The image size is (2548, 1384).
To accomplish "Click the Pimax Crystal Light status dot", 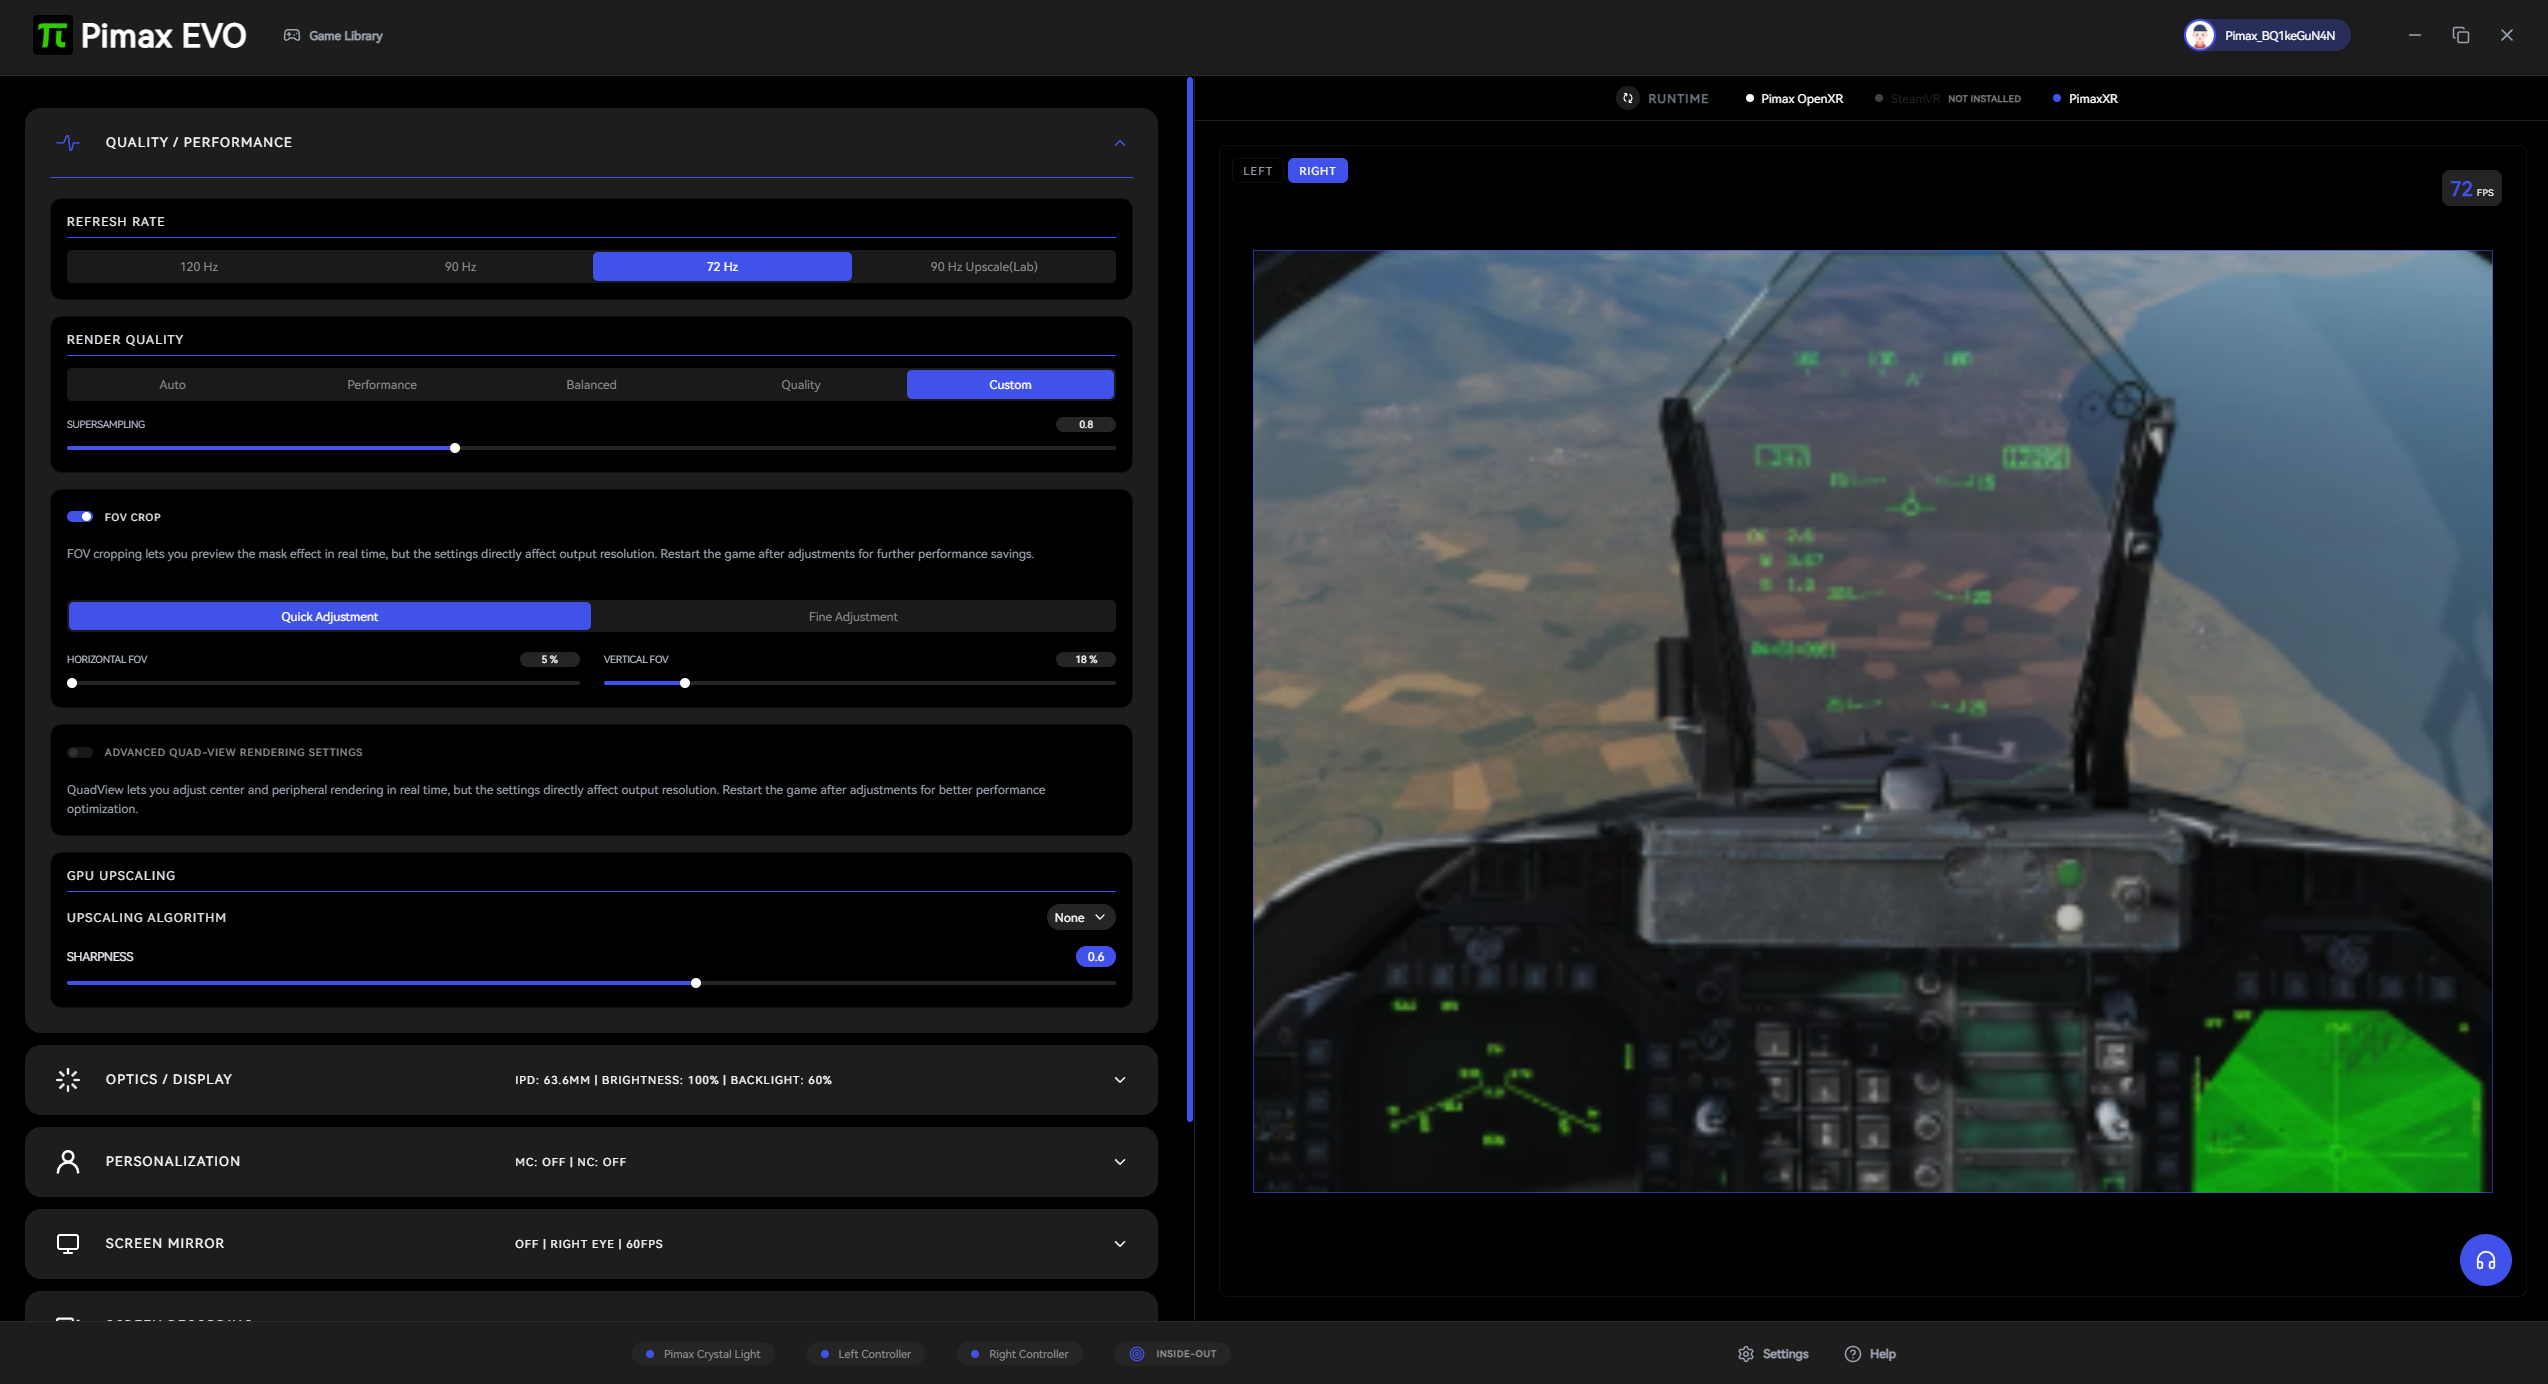I will click(x=650, y=1354).
